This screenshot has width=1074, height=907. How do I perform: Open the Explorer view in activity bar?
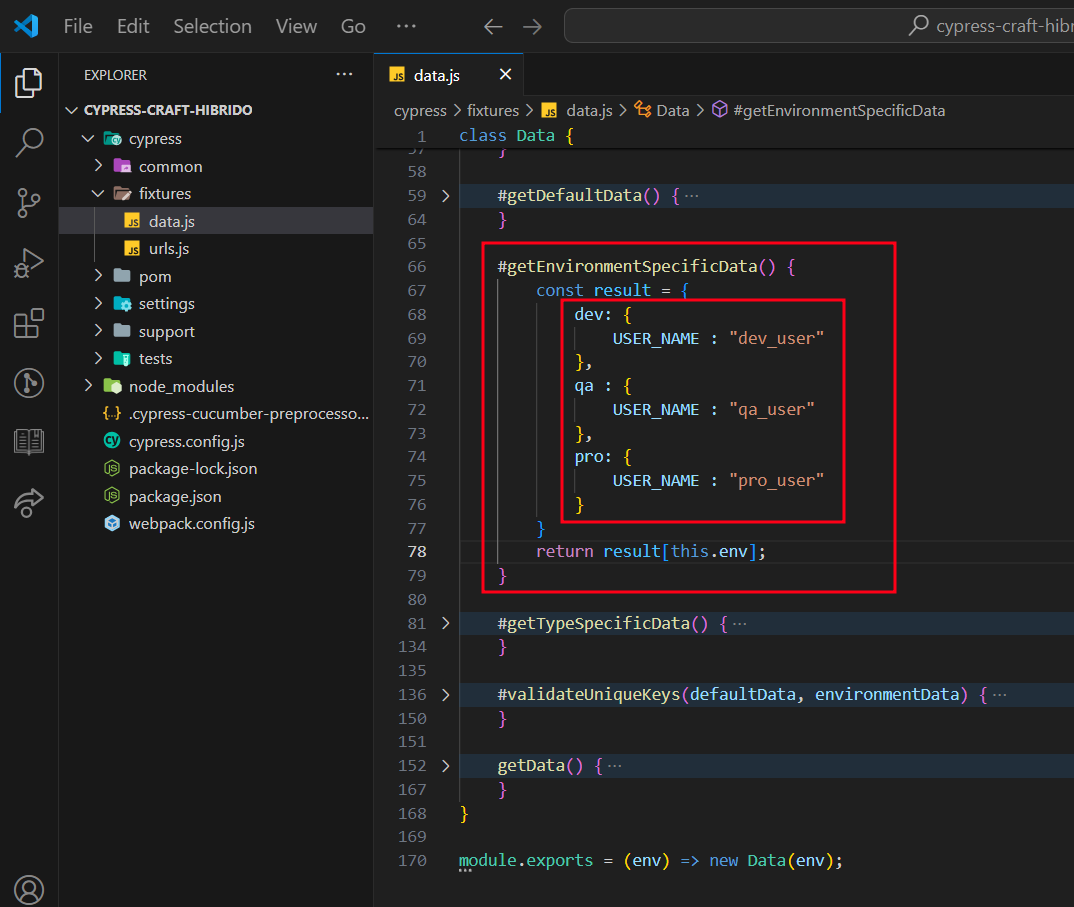(x=29, y=83)
